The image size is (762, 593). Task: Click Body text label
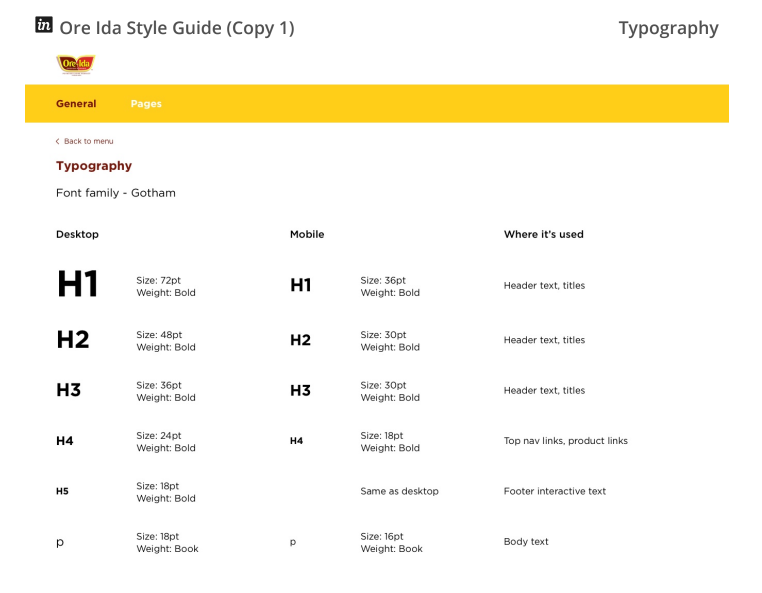pos(526,542)
